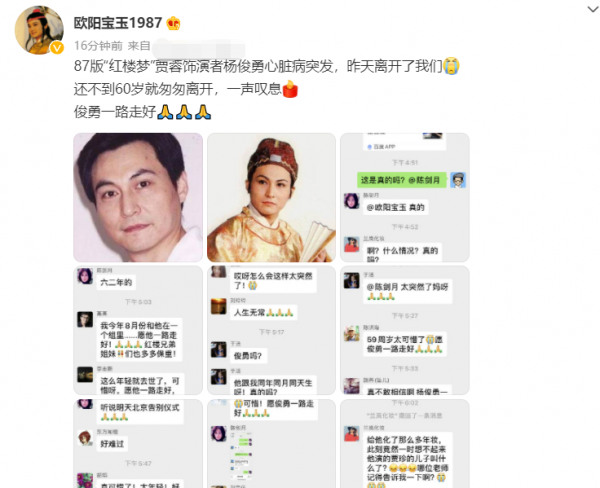Open chat screenshot containing 人生无常

pos(271,330)
